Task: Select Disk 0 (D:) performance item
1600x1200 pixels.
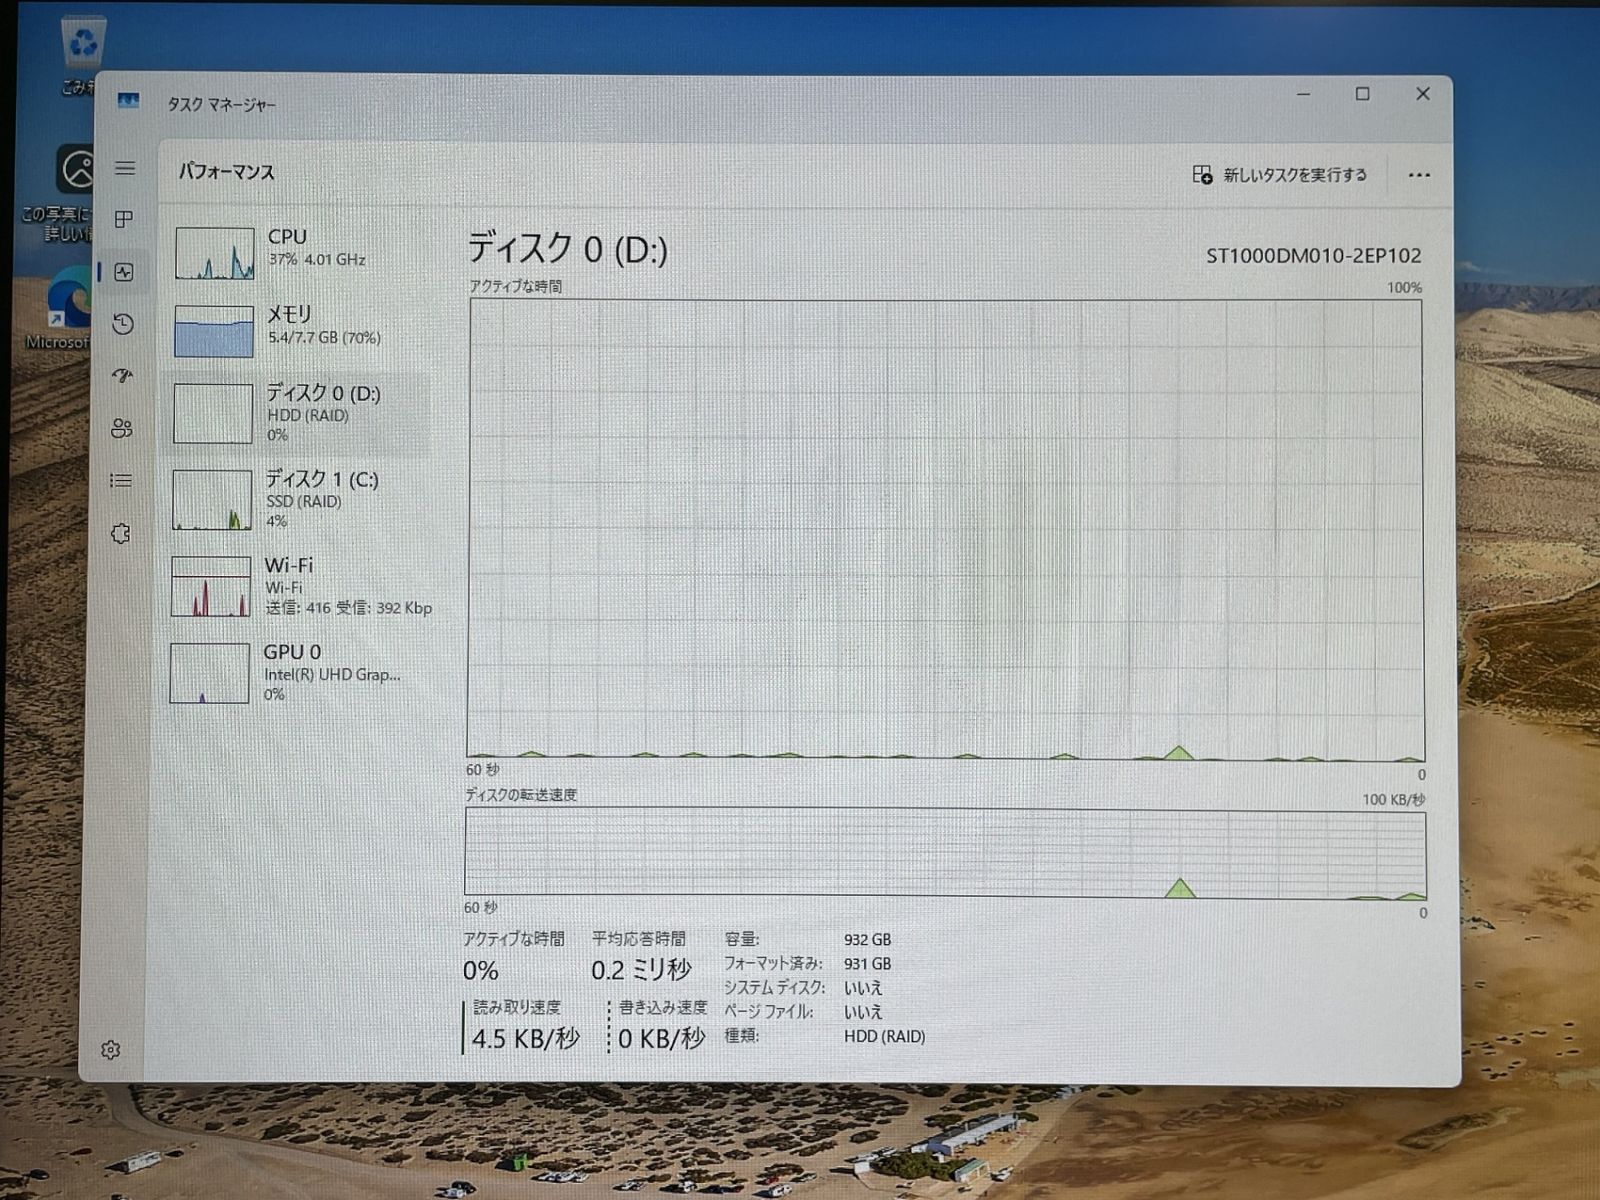Action: click(300, 413)
